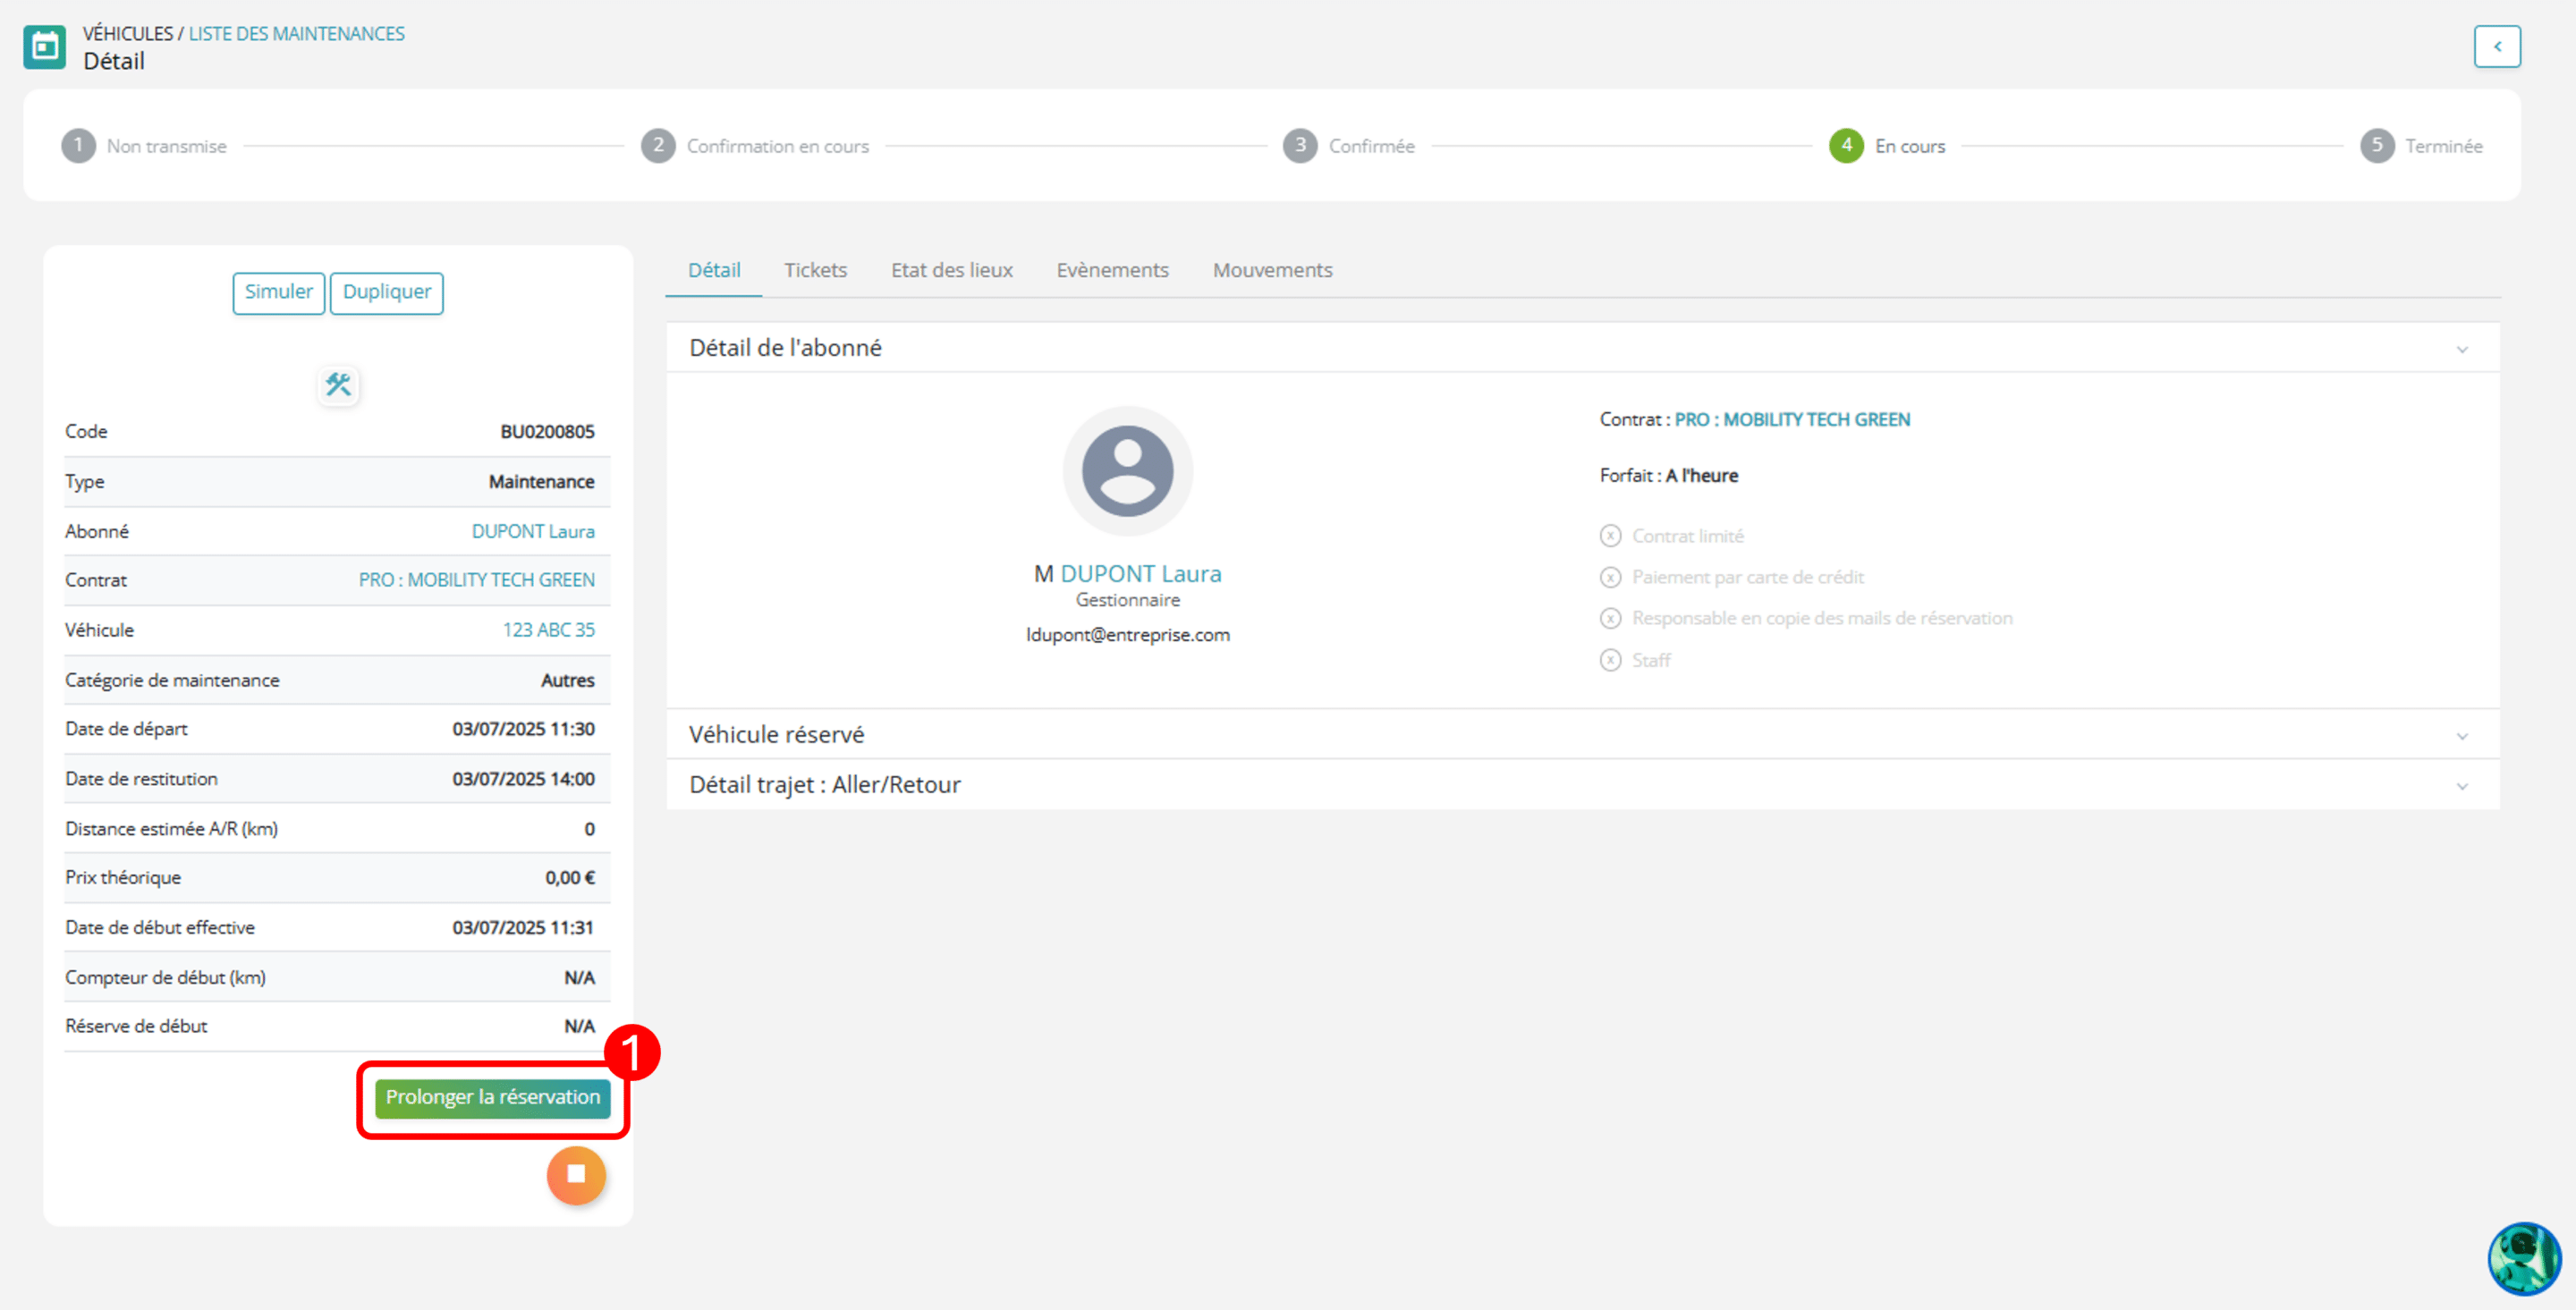Click the calendar icon beside Véhicules breadcrumb
This screenshot has width=2576, height=1310.
click(45, 47)
